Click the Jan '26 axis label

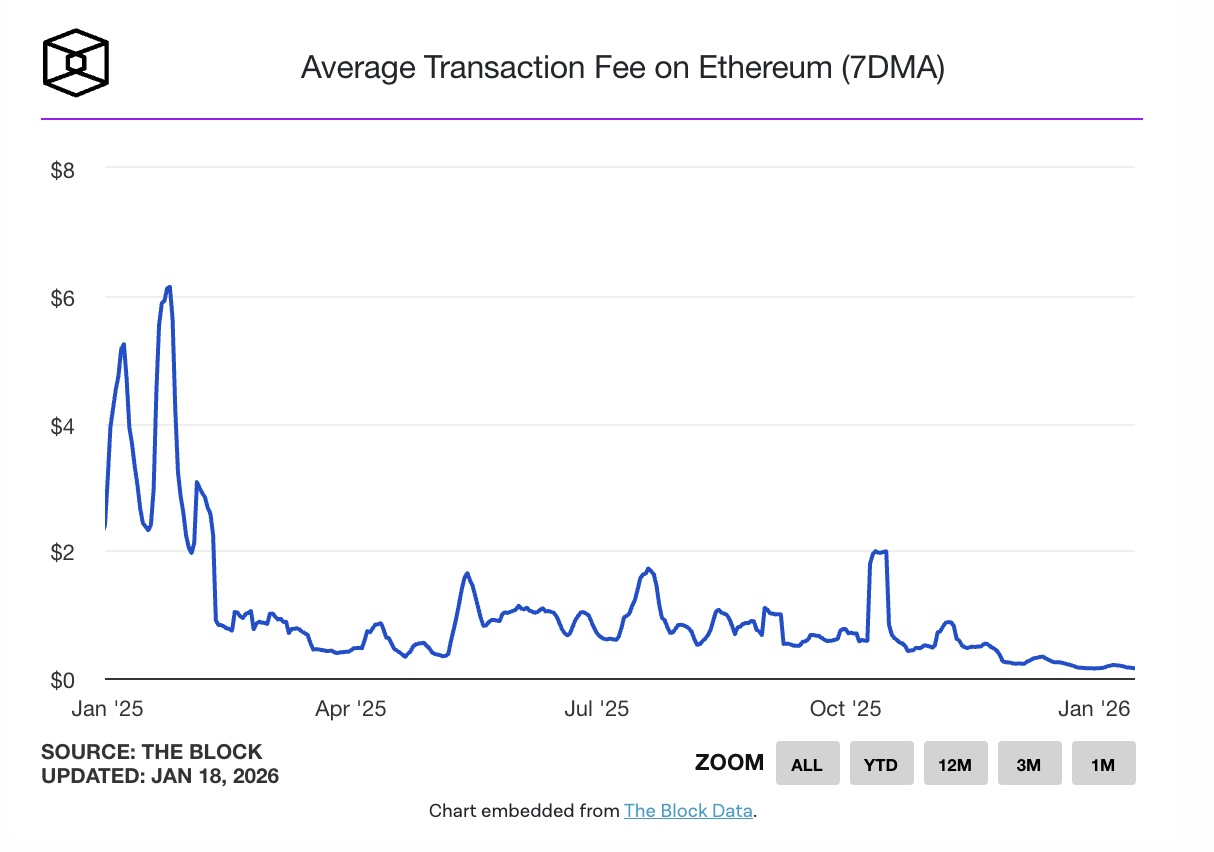[1094, 709]
